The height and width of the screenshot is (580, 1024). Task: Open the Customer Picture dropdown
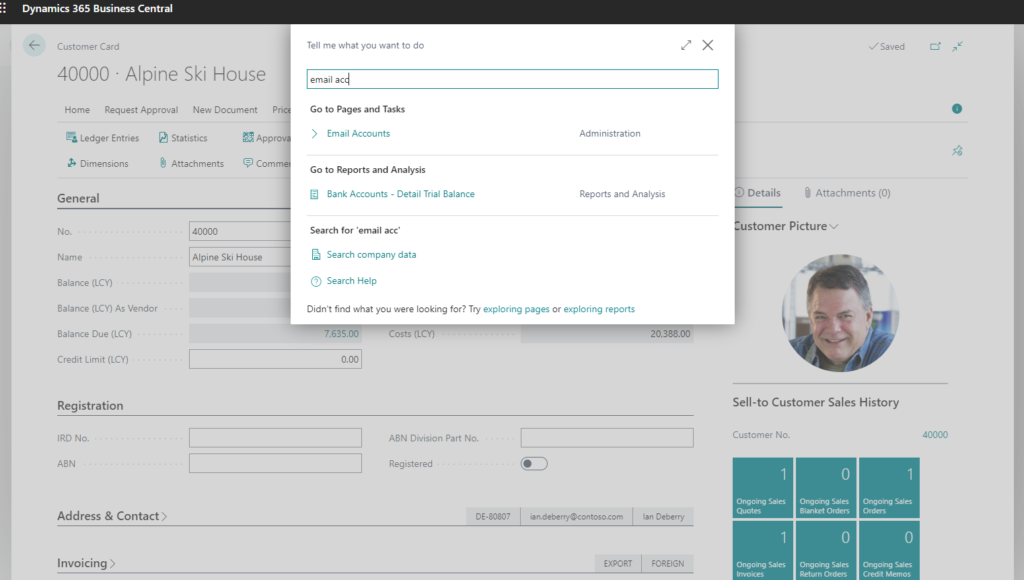[834, 227]
